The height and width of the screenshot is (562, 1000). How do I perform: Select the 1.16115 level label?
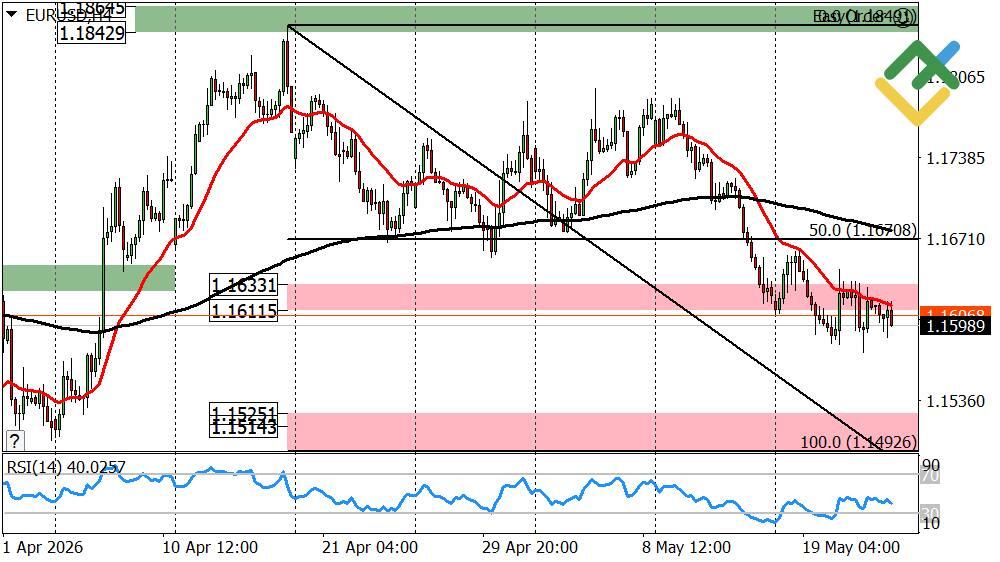tap(244, 311)
